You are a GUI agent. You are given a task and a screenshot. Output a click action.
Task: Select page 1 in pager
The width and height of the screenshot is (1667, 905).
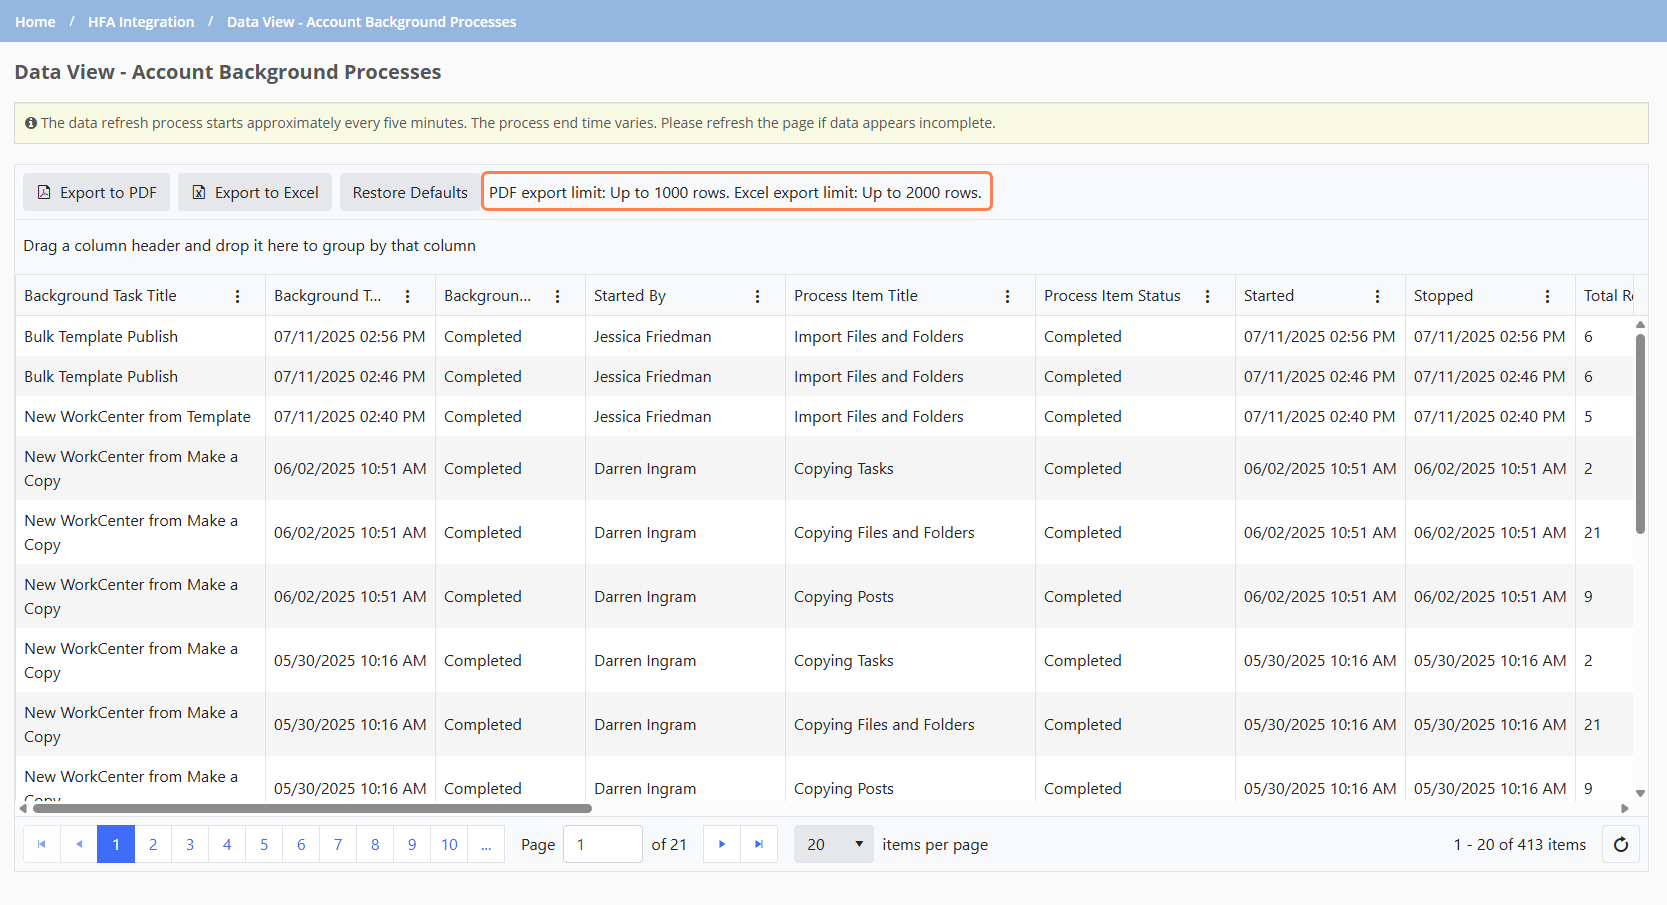116,844
